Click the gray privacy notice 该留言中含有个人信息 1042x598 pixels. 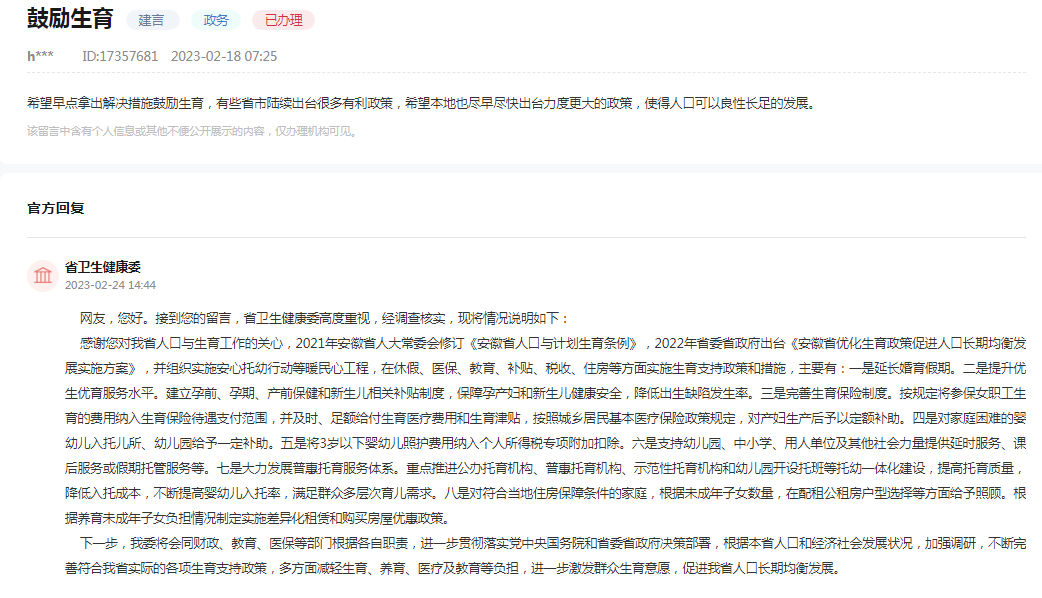192,132
